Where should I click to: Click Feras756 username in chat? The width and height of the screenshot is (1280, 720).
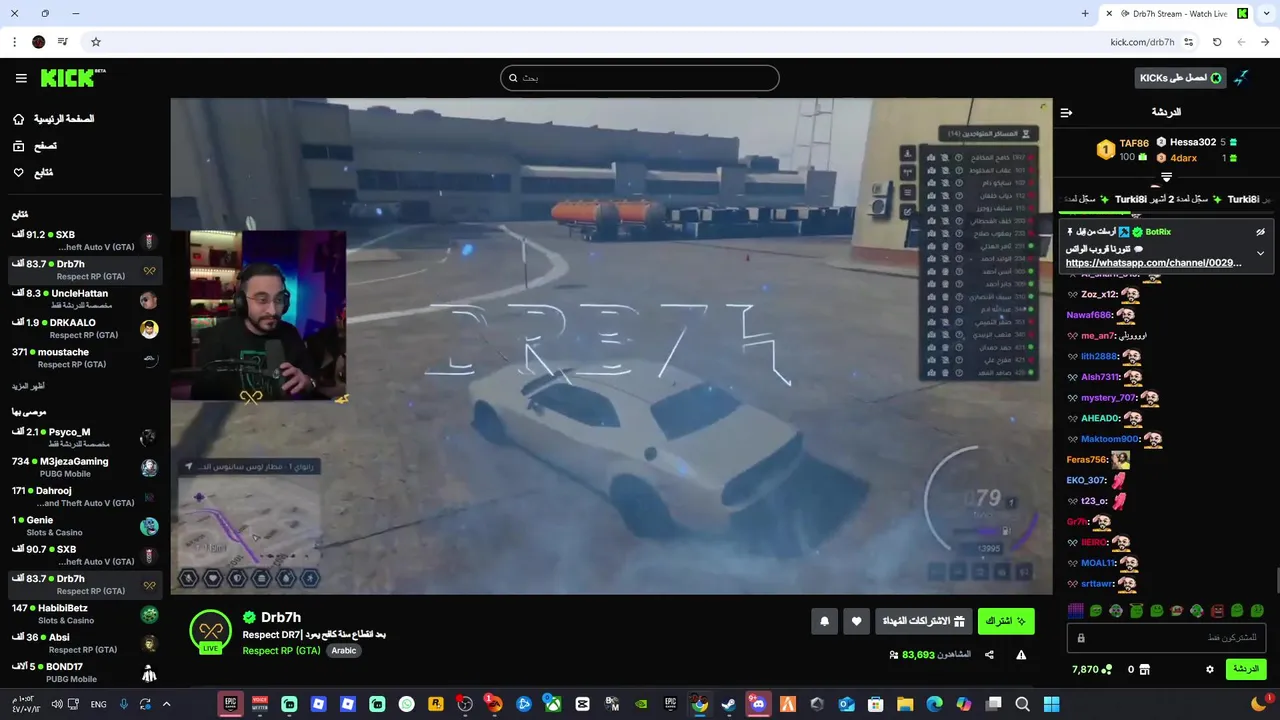1086,460
